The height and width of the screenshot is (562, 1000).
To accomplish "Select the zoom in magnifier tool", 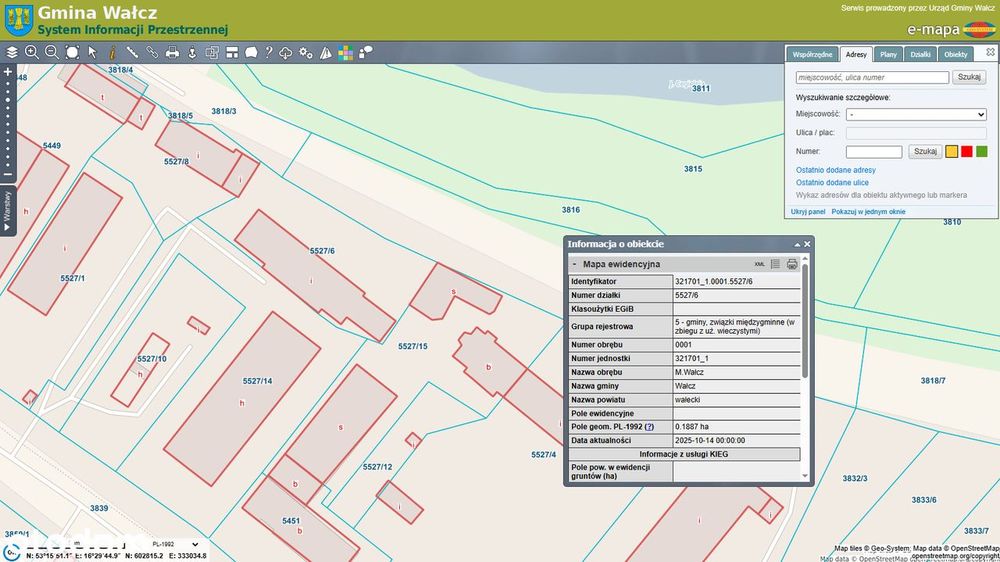I will click(32, 52).
